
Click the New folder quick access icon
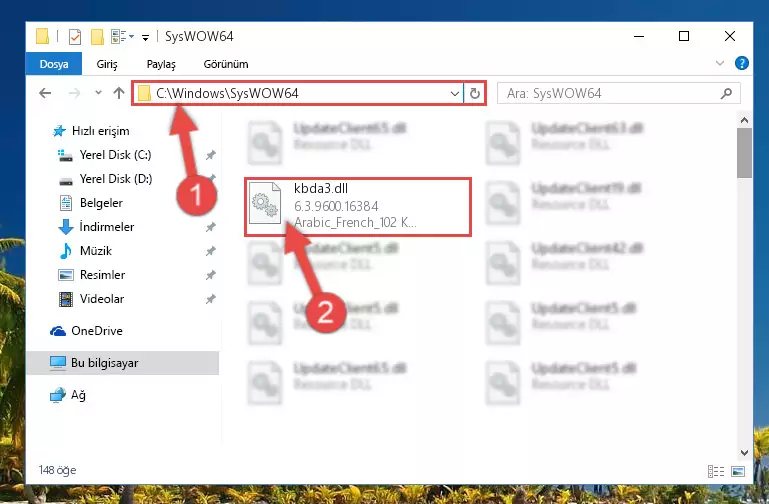pyautogui.click(x=97, y=37)
